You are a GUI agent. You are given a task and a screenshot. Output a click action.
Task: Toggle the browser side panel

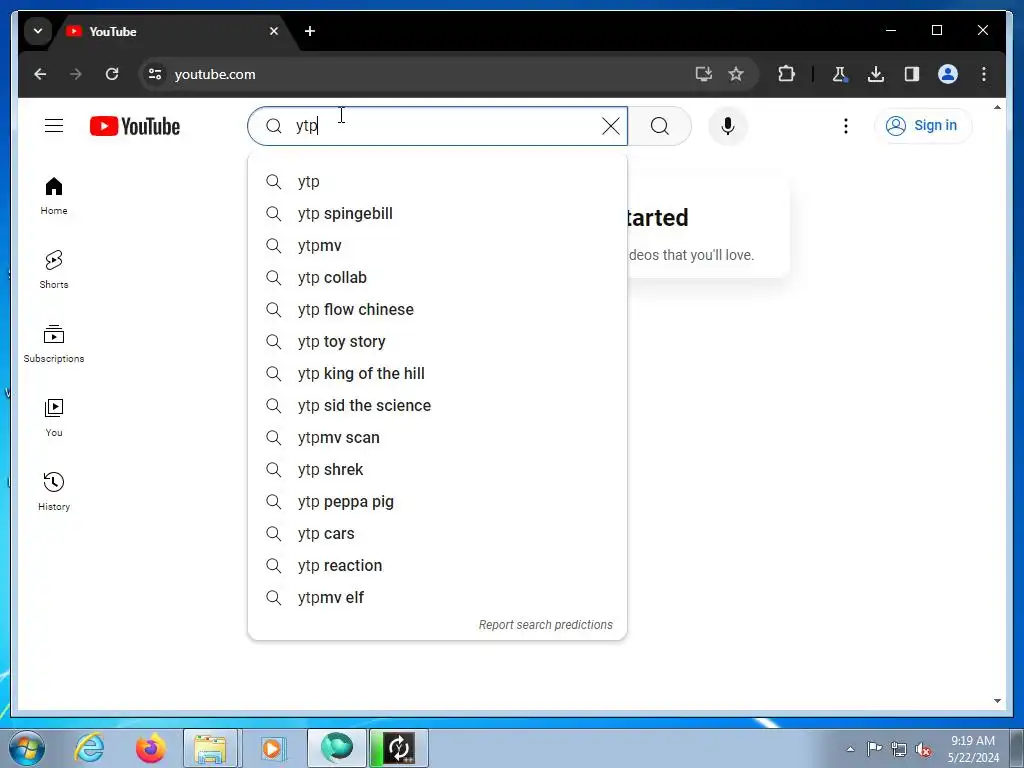(912, 74)
